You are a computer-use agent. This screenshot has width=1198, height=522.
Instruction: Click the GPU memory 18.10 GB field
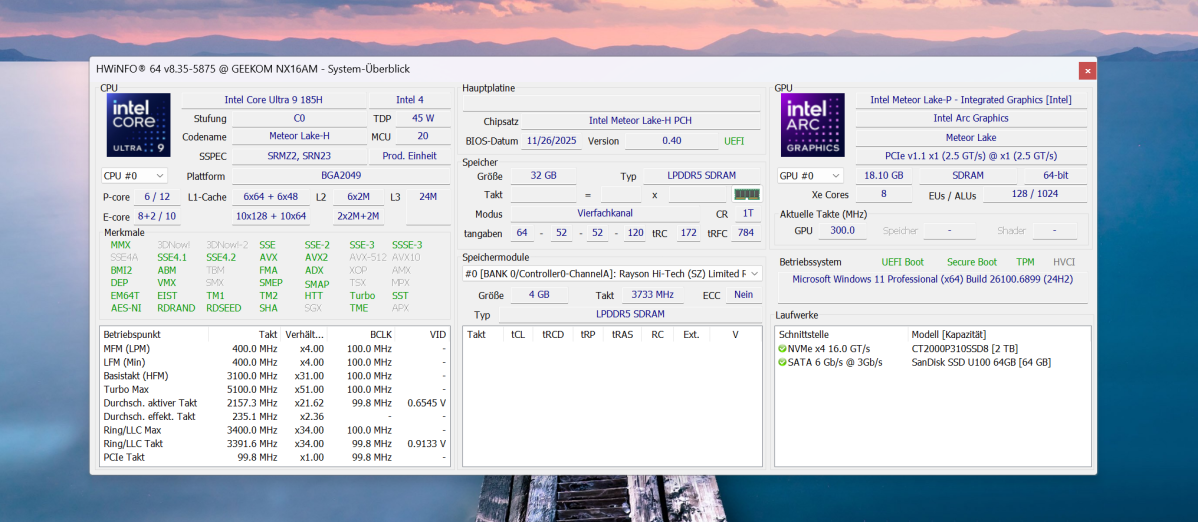[x=883, y=176]
